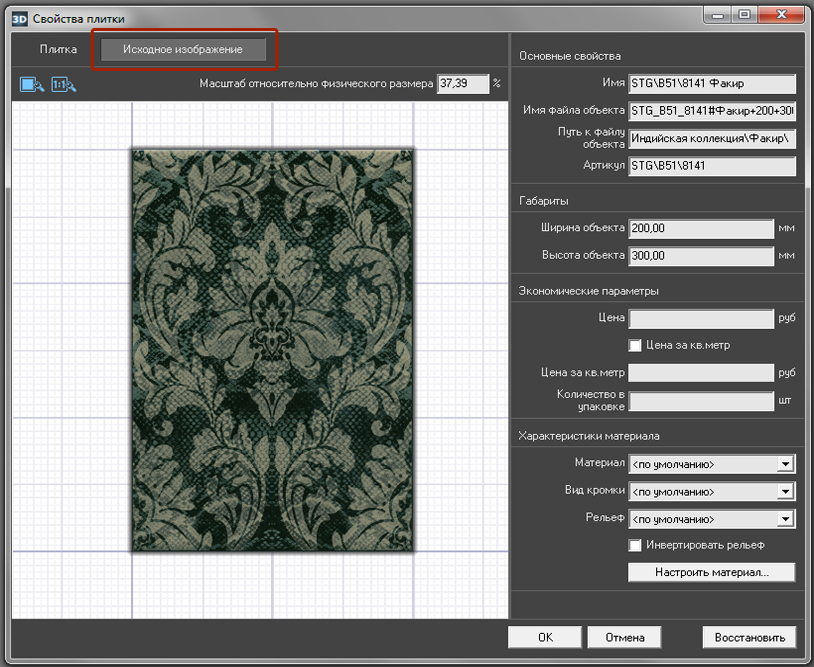Switch to the Плитка tab
Screen dimensions: 814x667
pyautogui.click(x=58, y=49)
